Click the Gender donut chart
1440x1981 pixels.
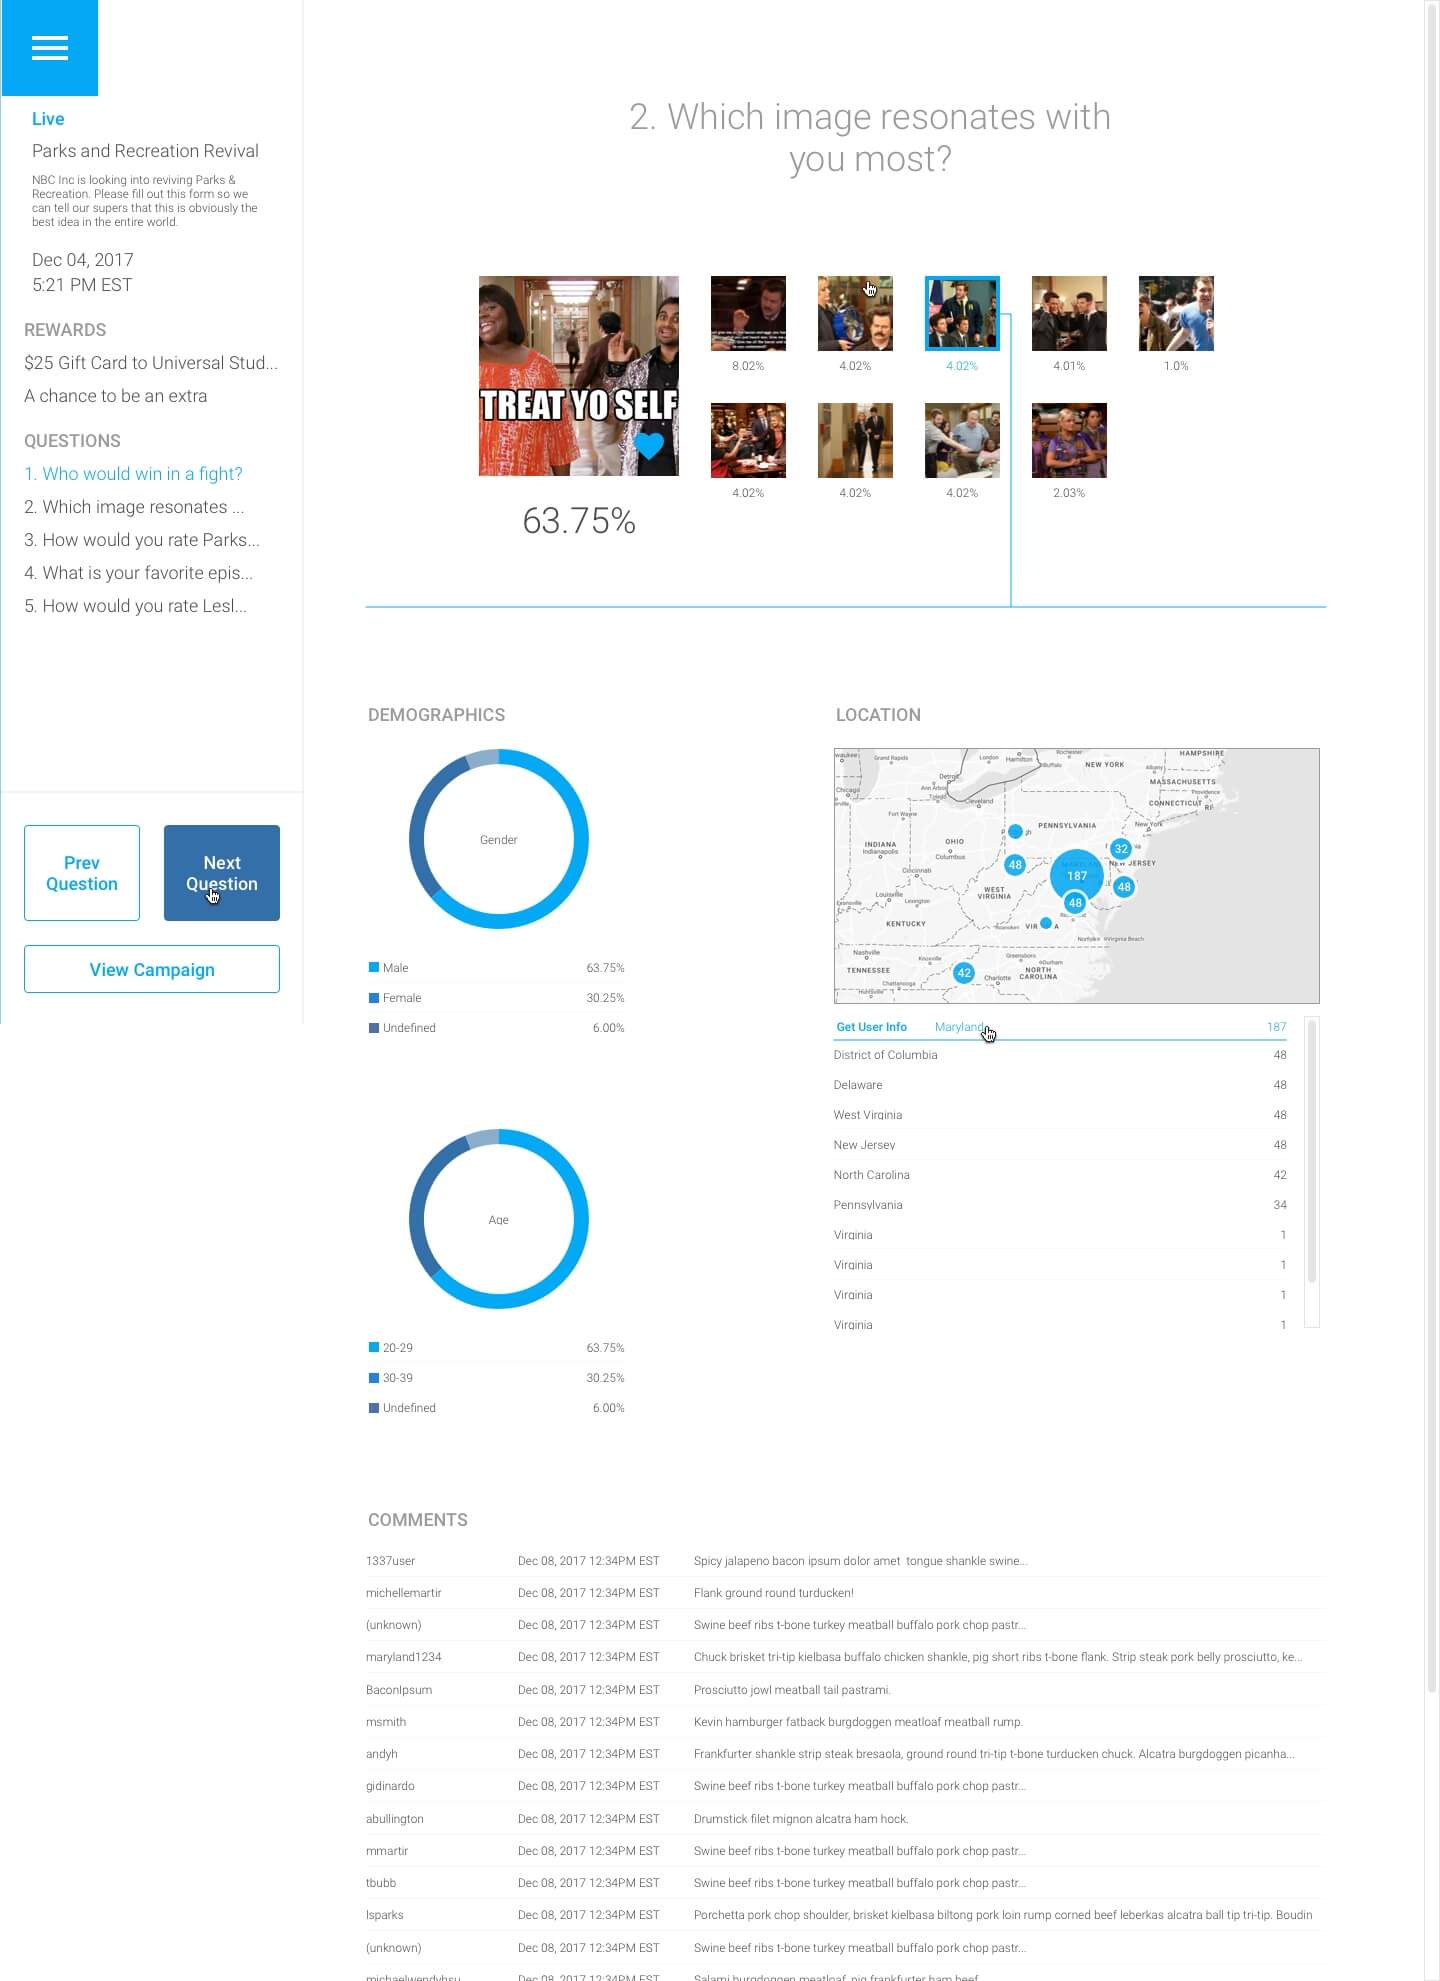tap(499, 839)
